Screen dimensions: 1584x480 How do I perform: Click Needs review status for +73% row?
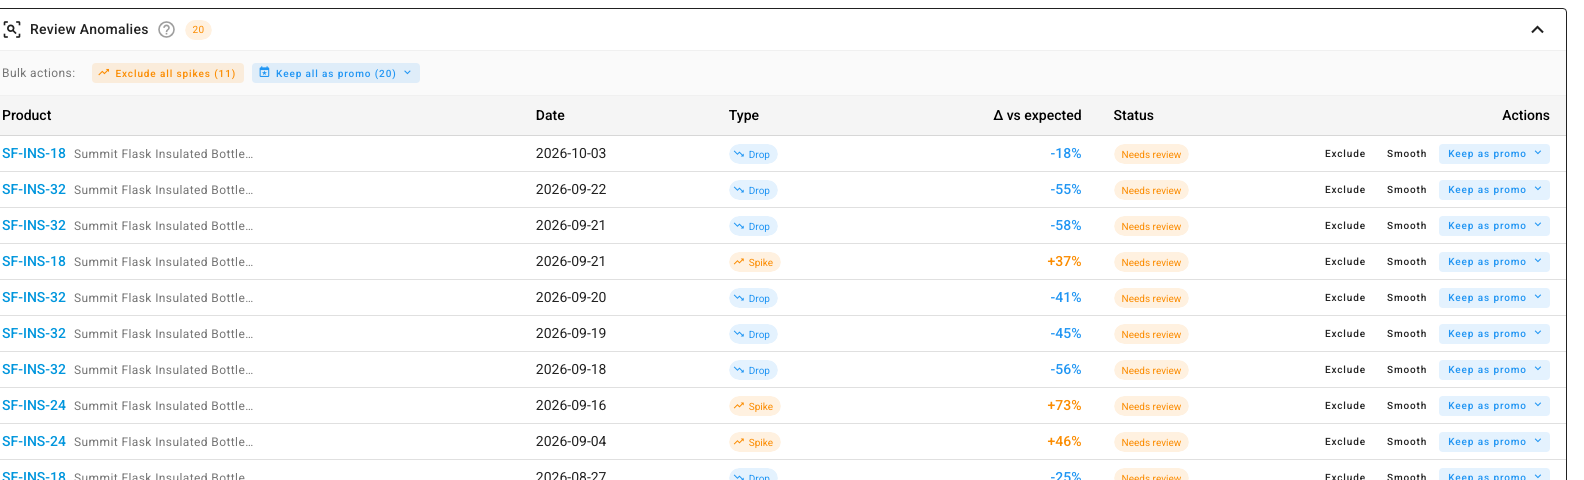pos(1151,406)
